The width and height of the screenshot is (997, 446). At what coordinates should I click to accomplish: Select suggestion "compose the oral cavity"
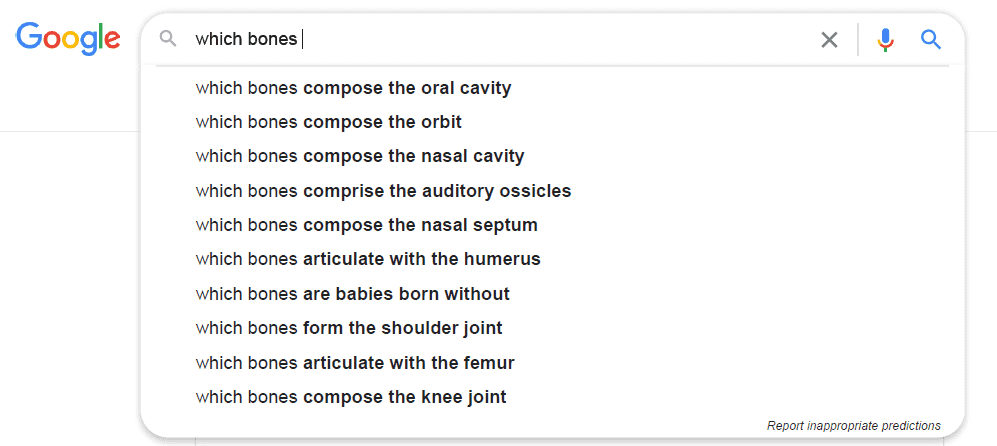click(353, 88)
